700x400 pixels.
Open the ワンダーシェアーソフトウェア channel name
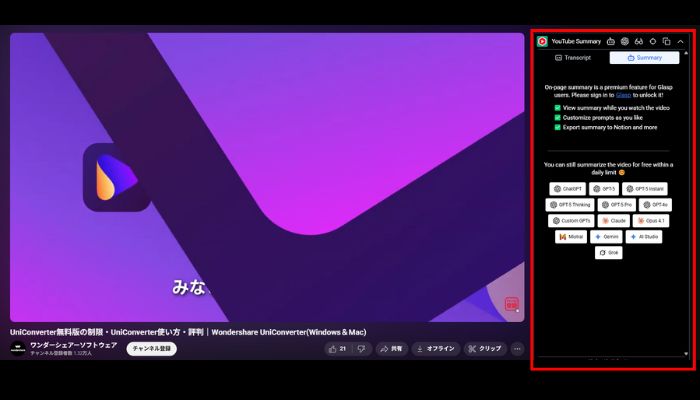(74, 346)
